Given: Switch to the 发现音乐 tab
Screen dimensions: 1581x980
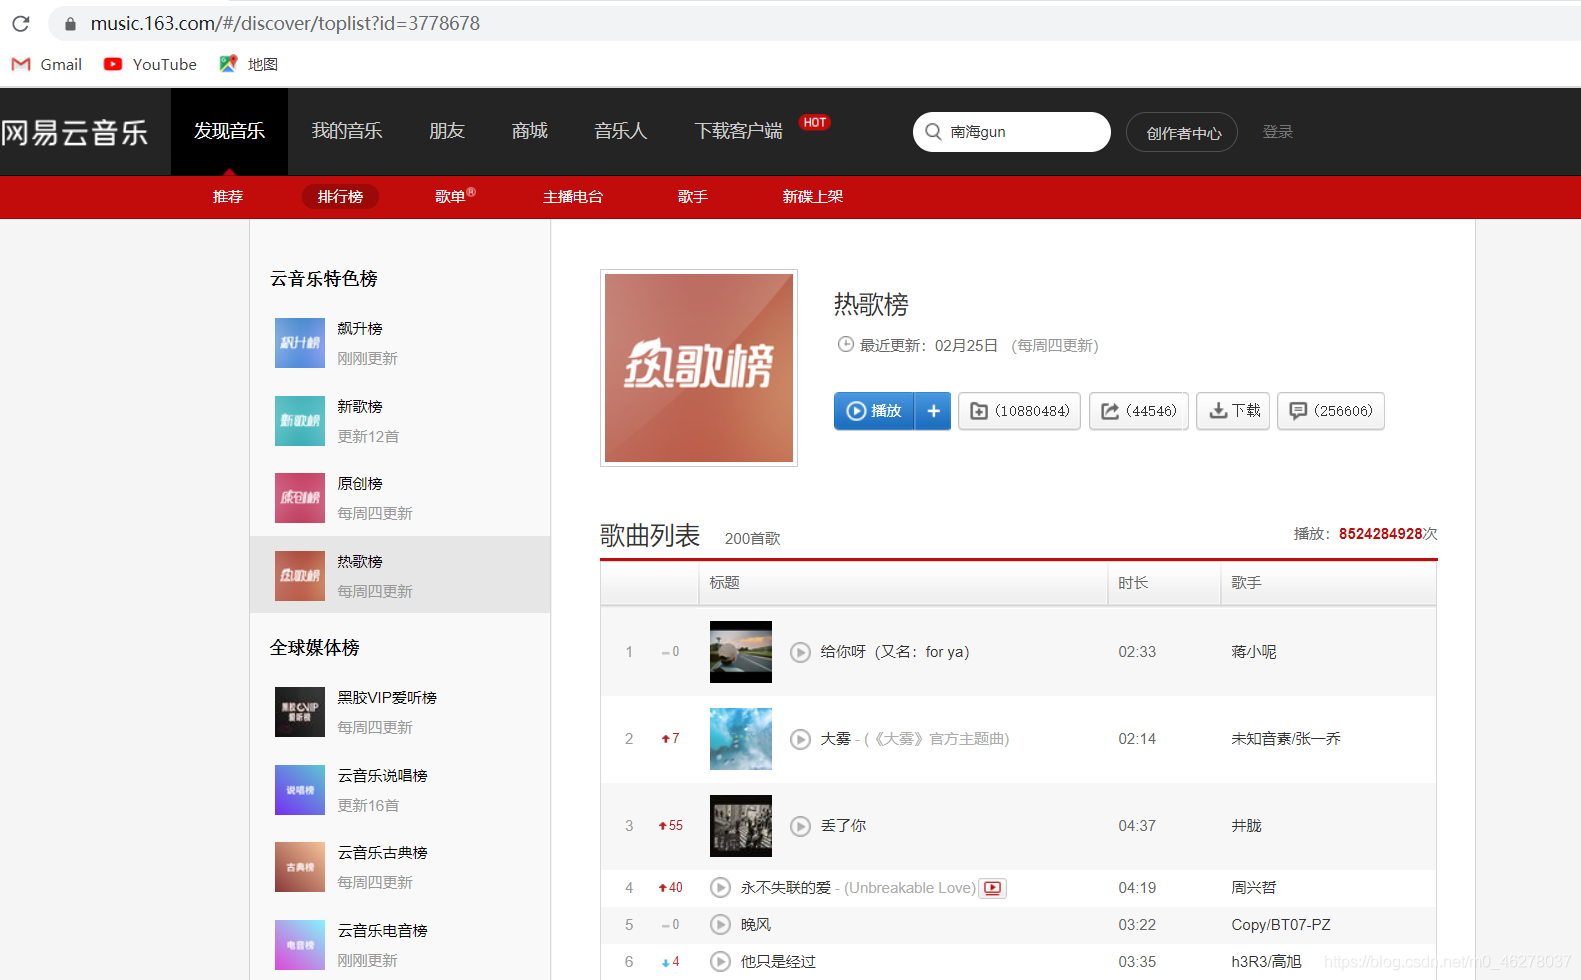Looking at the screenshot, I should tap(229, 131).
